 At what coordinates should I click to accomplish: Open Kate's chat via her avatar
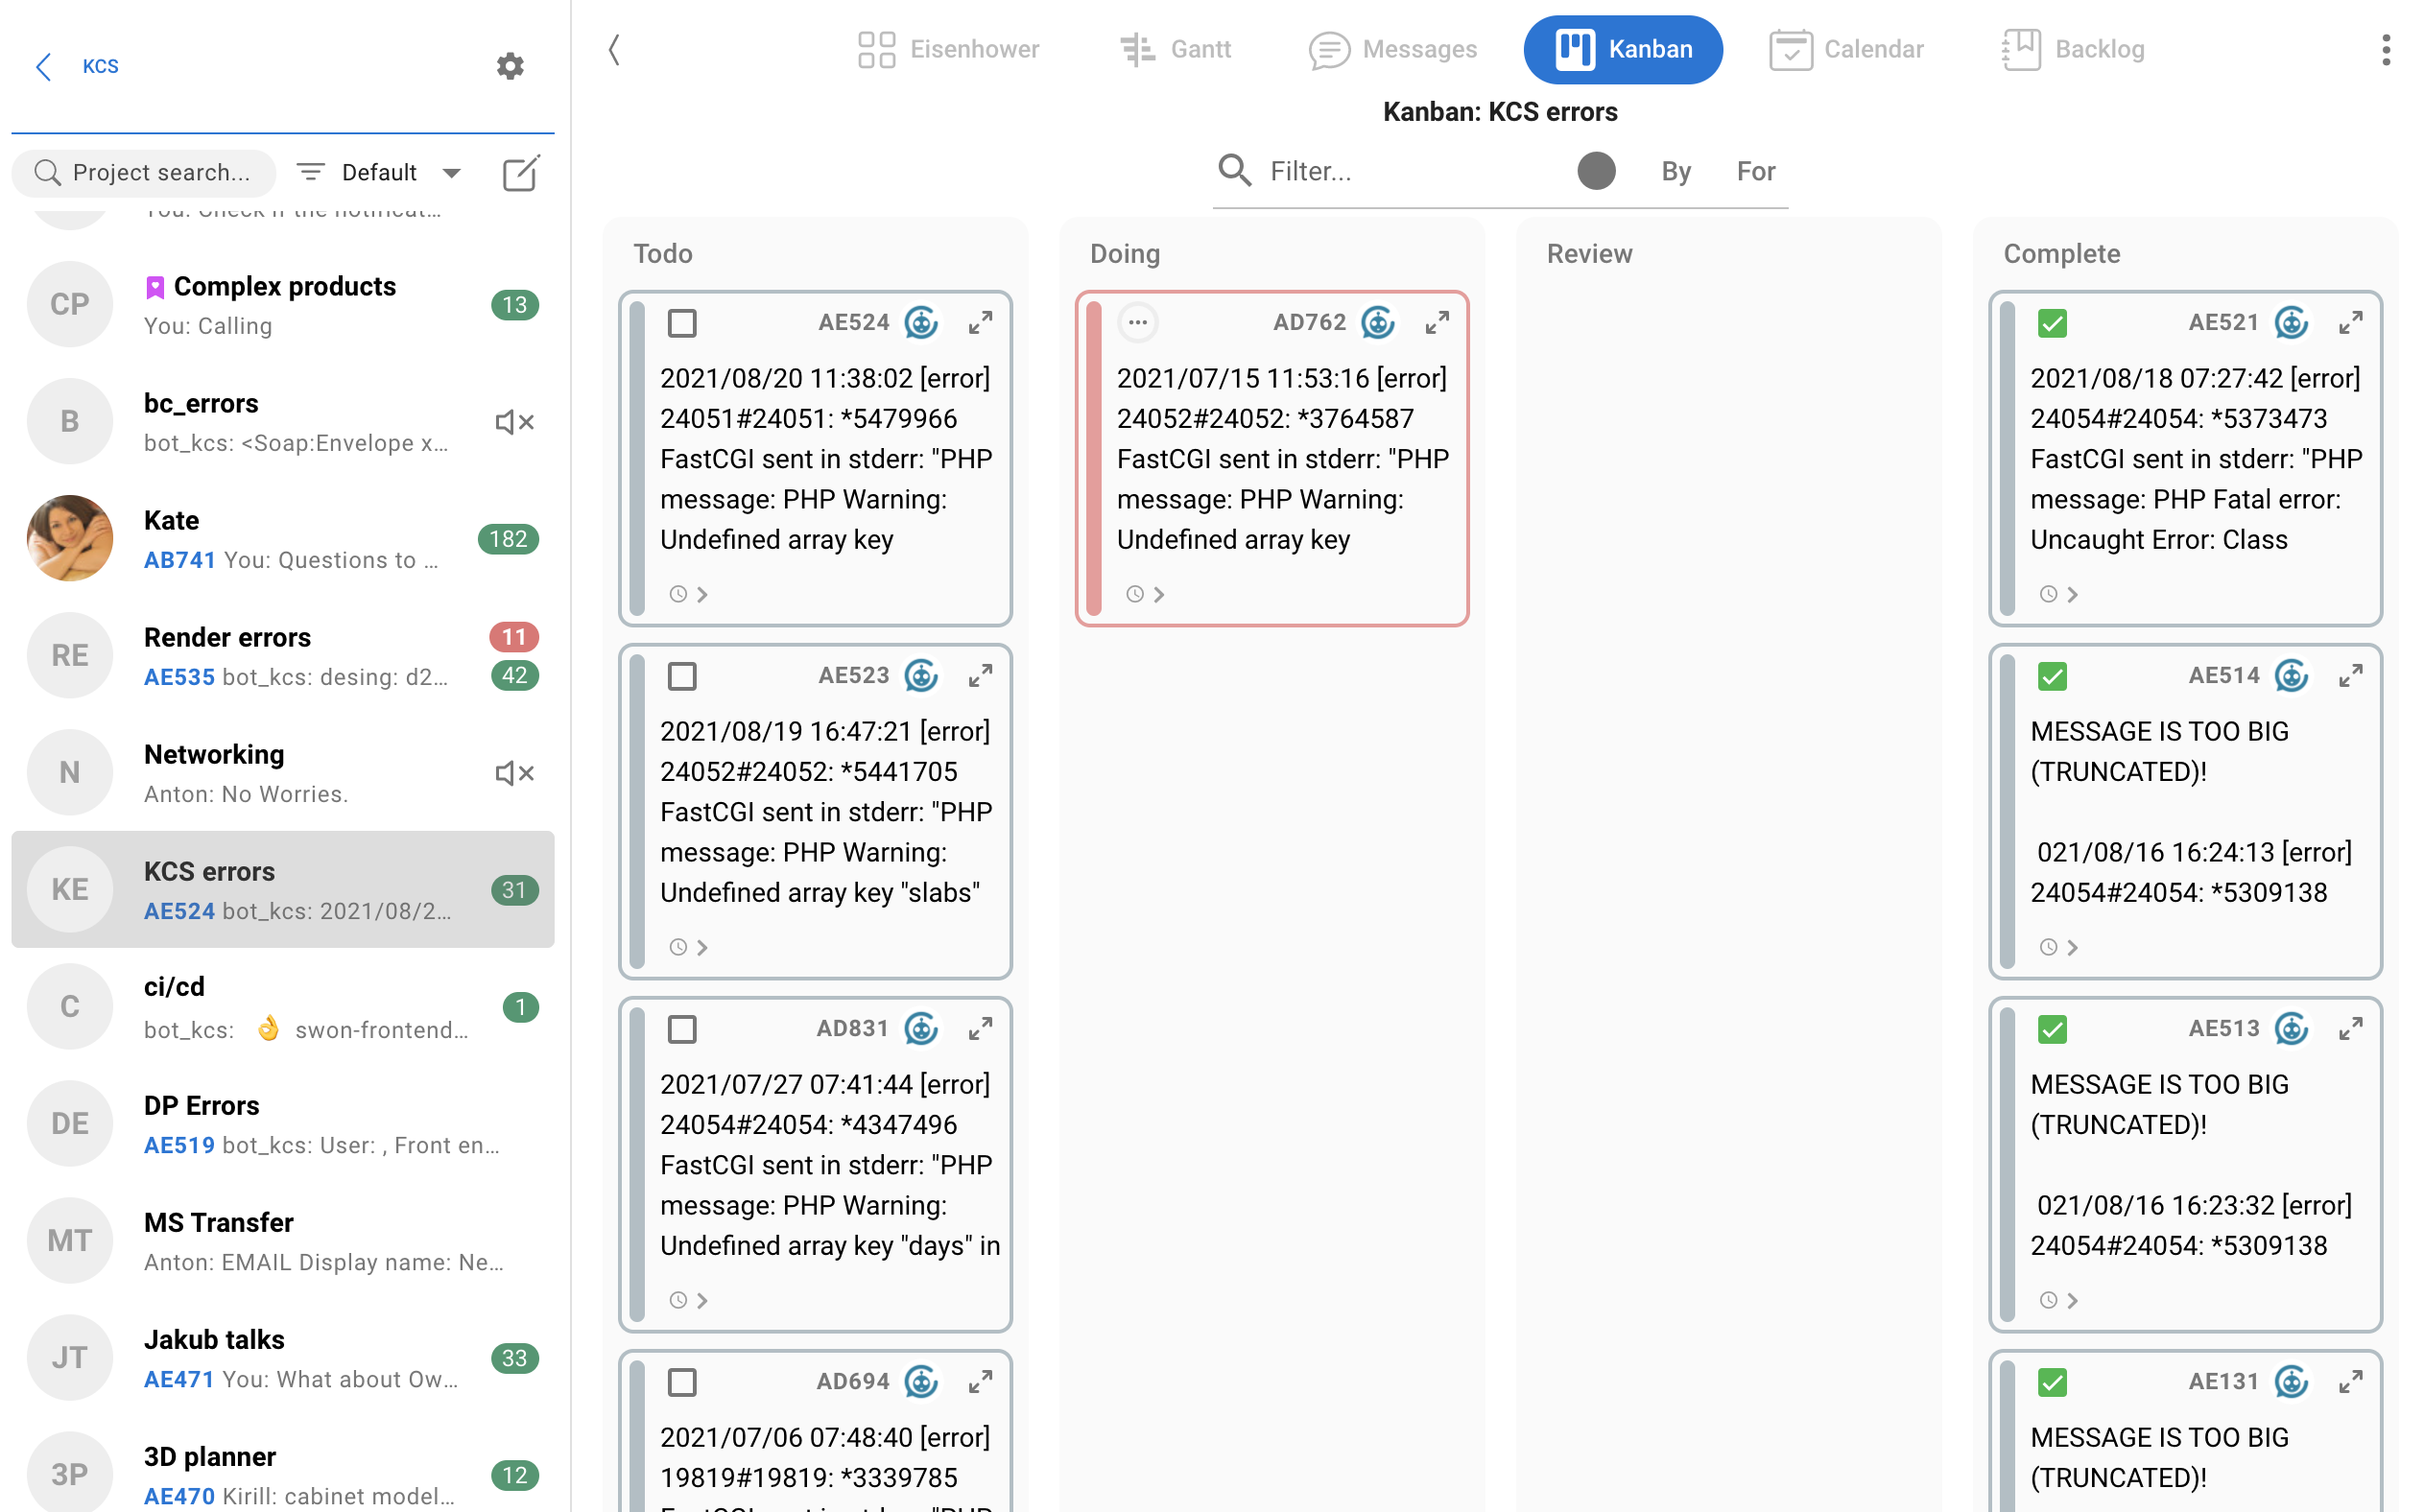pos(70,538)
